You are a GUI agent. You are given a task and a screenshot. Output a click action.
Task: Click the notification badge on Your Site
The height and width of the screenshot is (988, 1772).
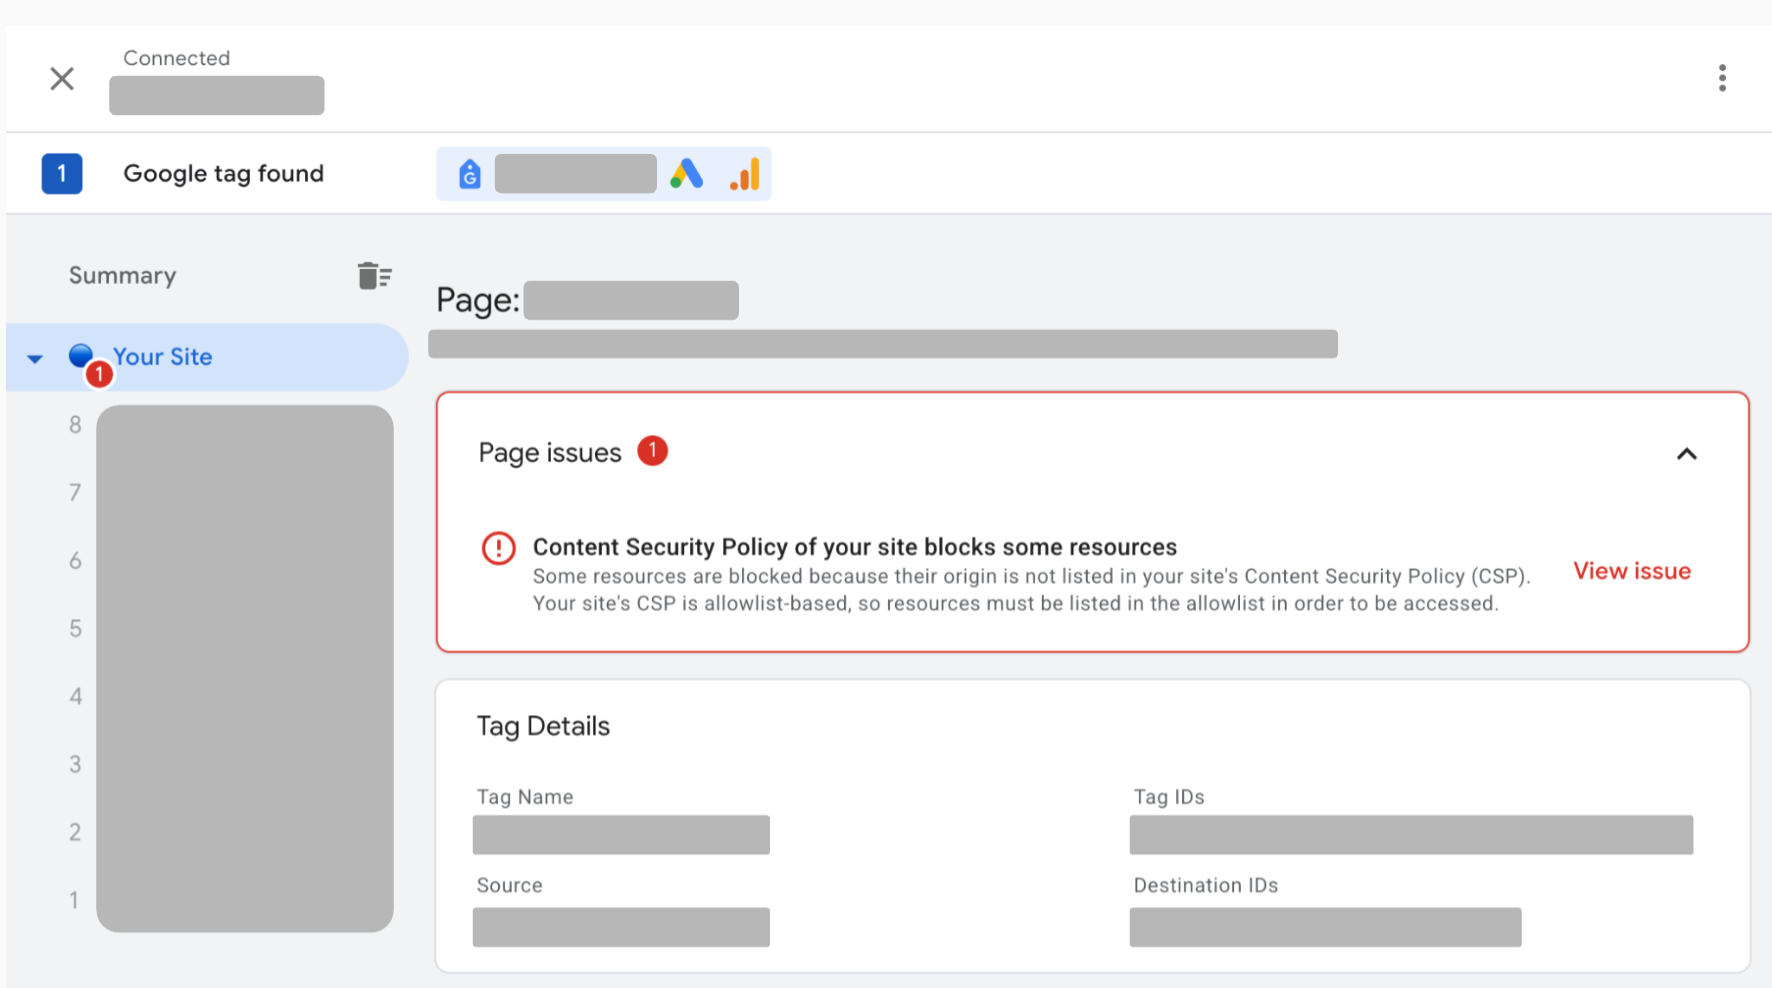[99, 374]
